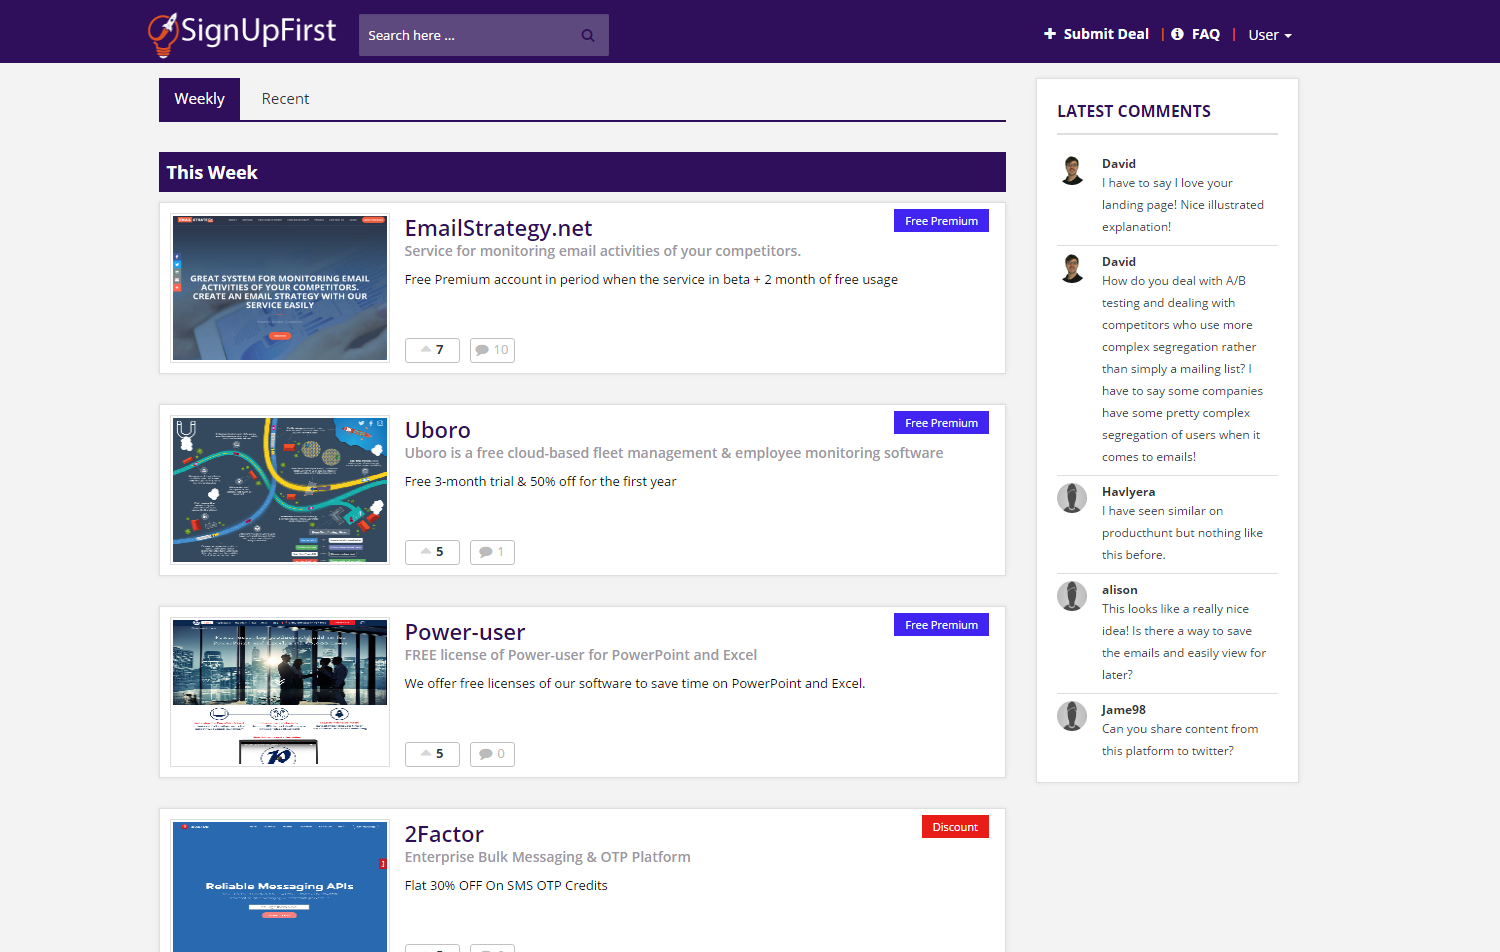Open the Submit Deal link
This screenshot has width=1500, height=952.
pos(1096,34)
